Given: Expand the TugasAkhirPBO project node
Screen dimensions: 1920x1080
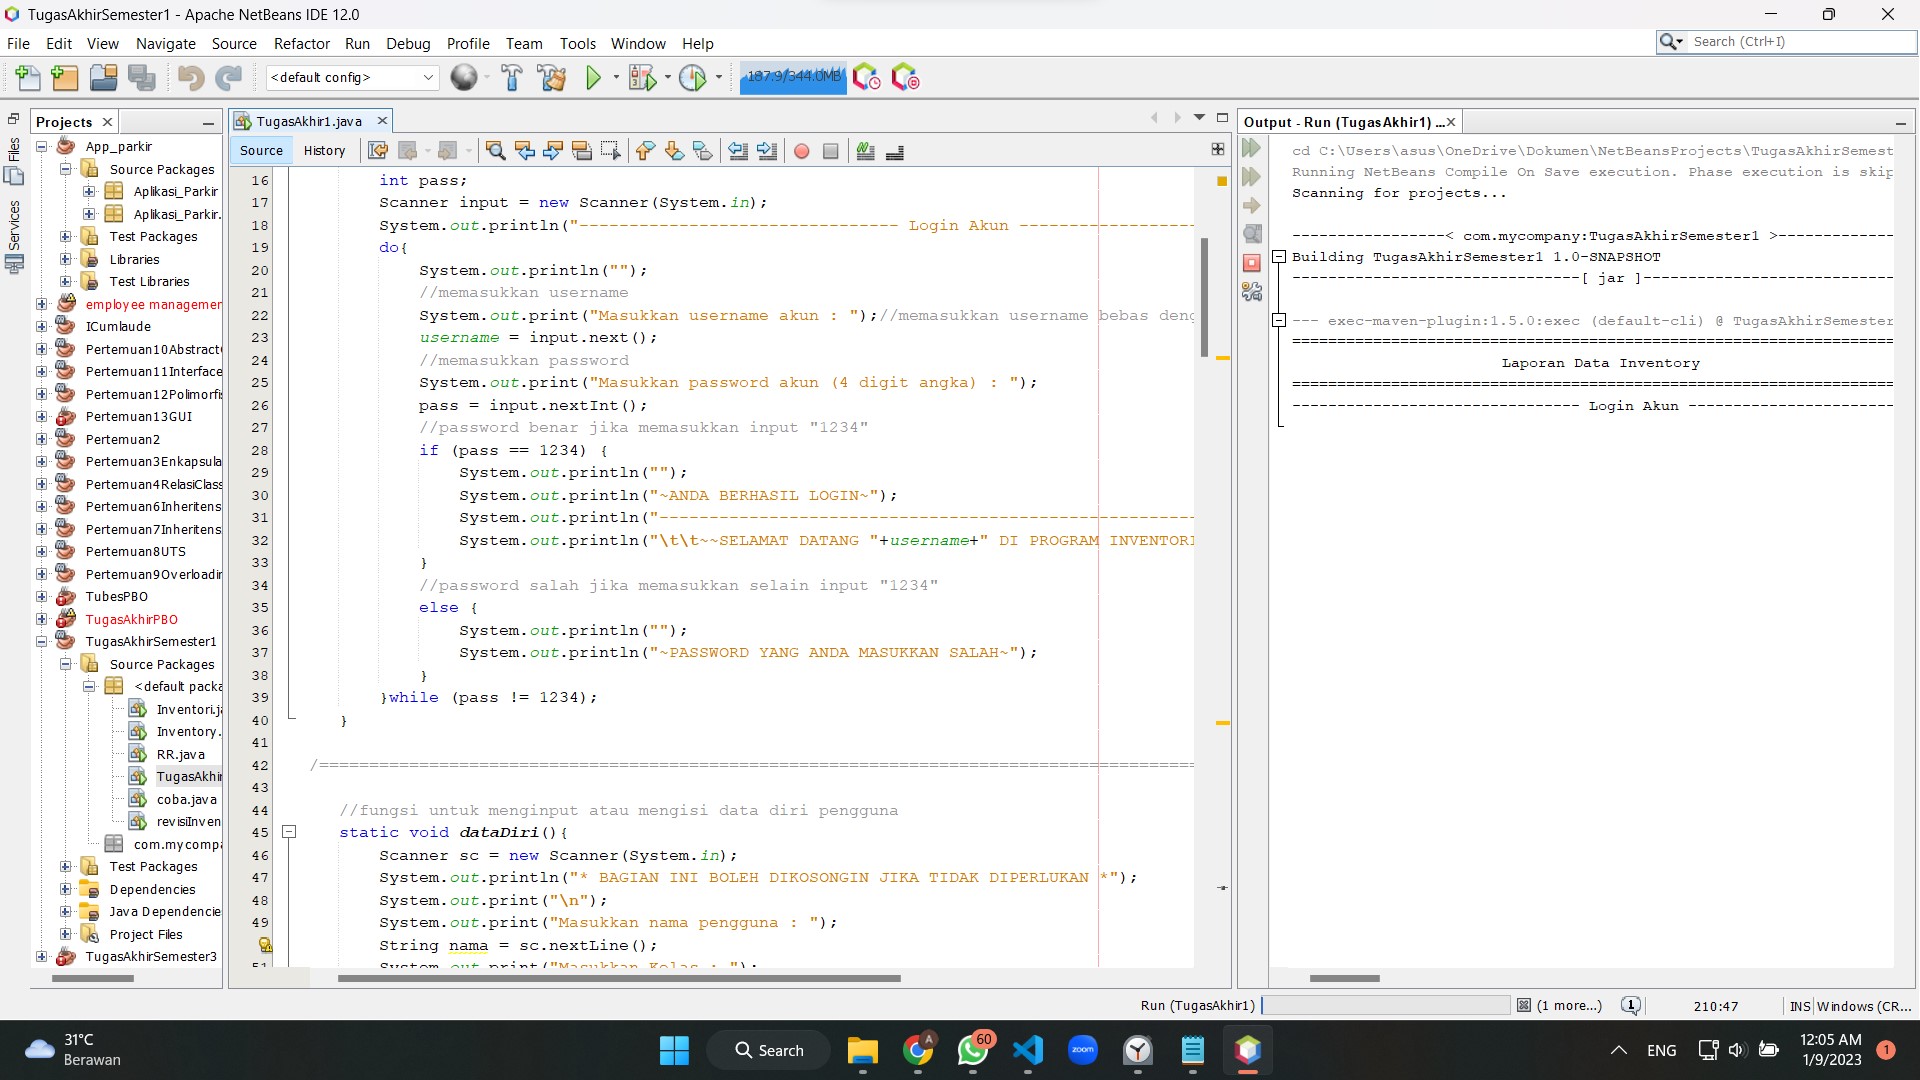Looking at the screenshot, I should tap(41, 619).
